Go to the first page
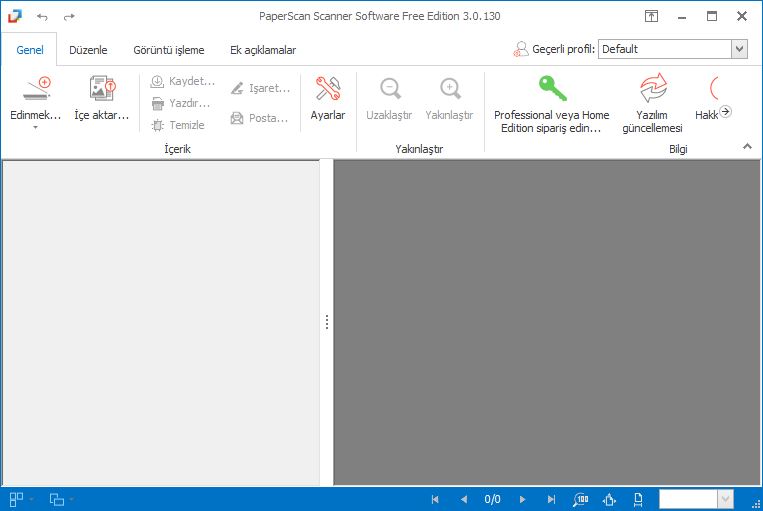763x511 pixels. click(x=435, y=499)
